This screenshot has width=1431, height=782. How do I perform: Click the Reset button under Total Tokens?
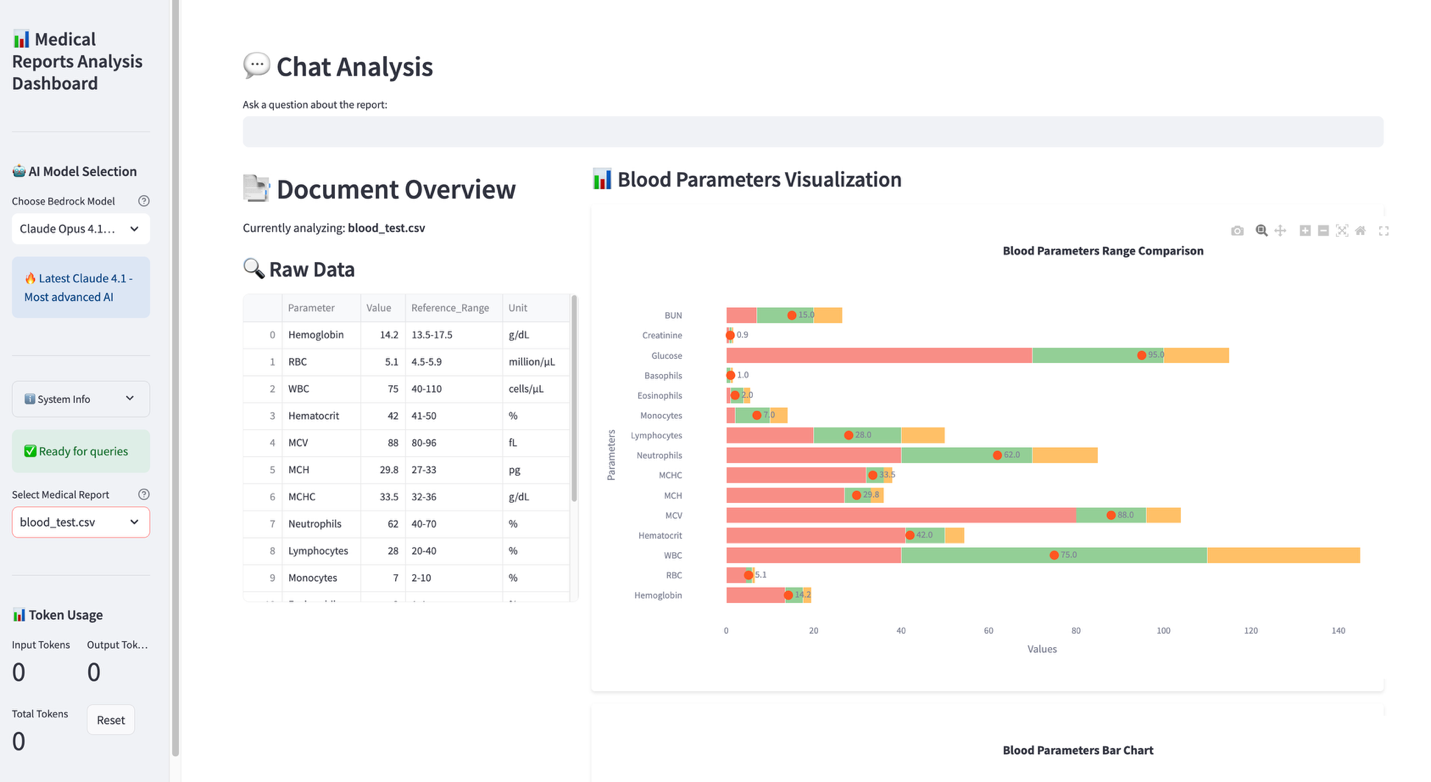(110, 719)
